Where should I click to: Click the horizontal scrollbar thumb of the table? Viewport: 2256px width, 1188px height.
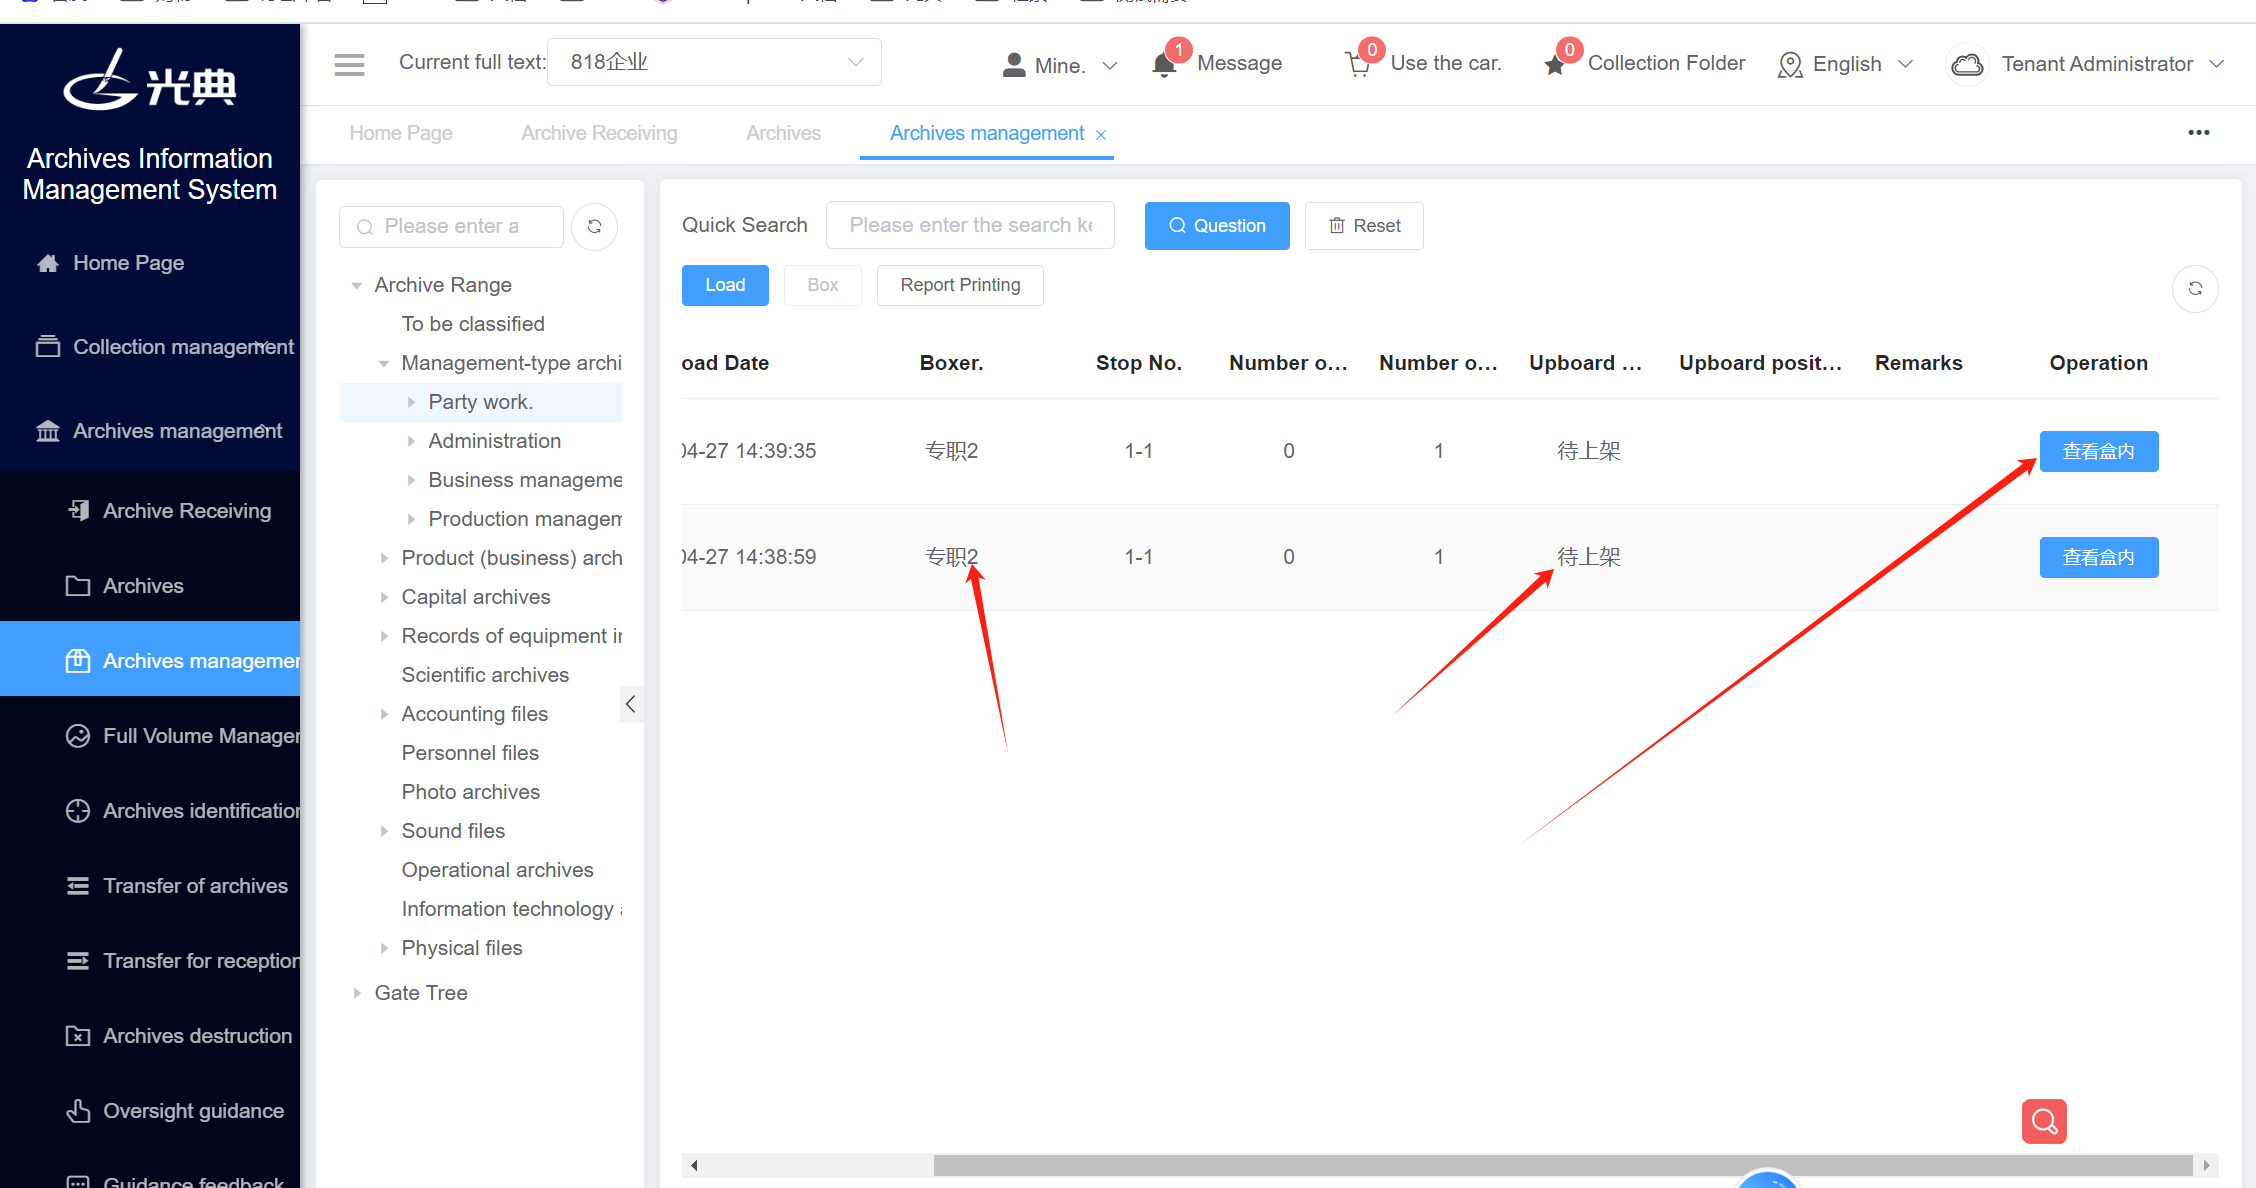[x=1562, y=1165]
